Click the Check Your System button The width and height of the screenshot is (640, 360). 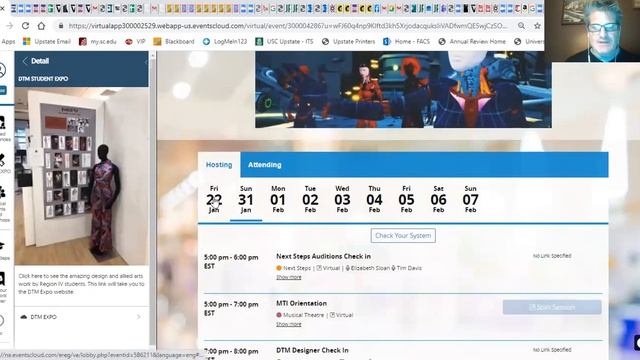[x=403, y=236]
